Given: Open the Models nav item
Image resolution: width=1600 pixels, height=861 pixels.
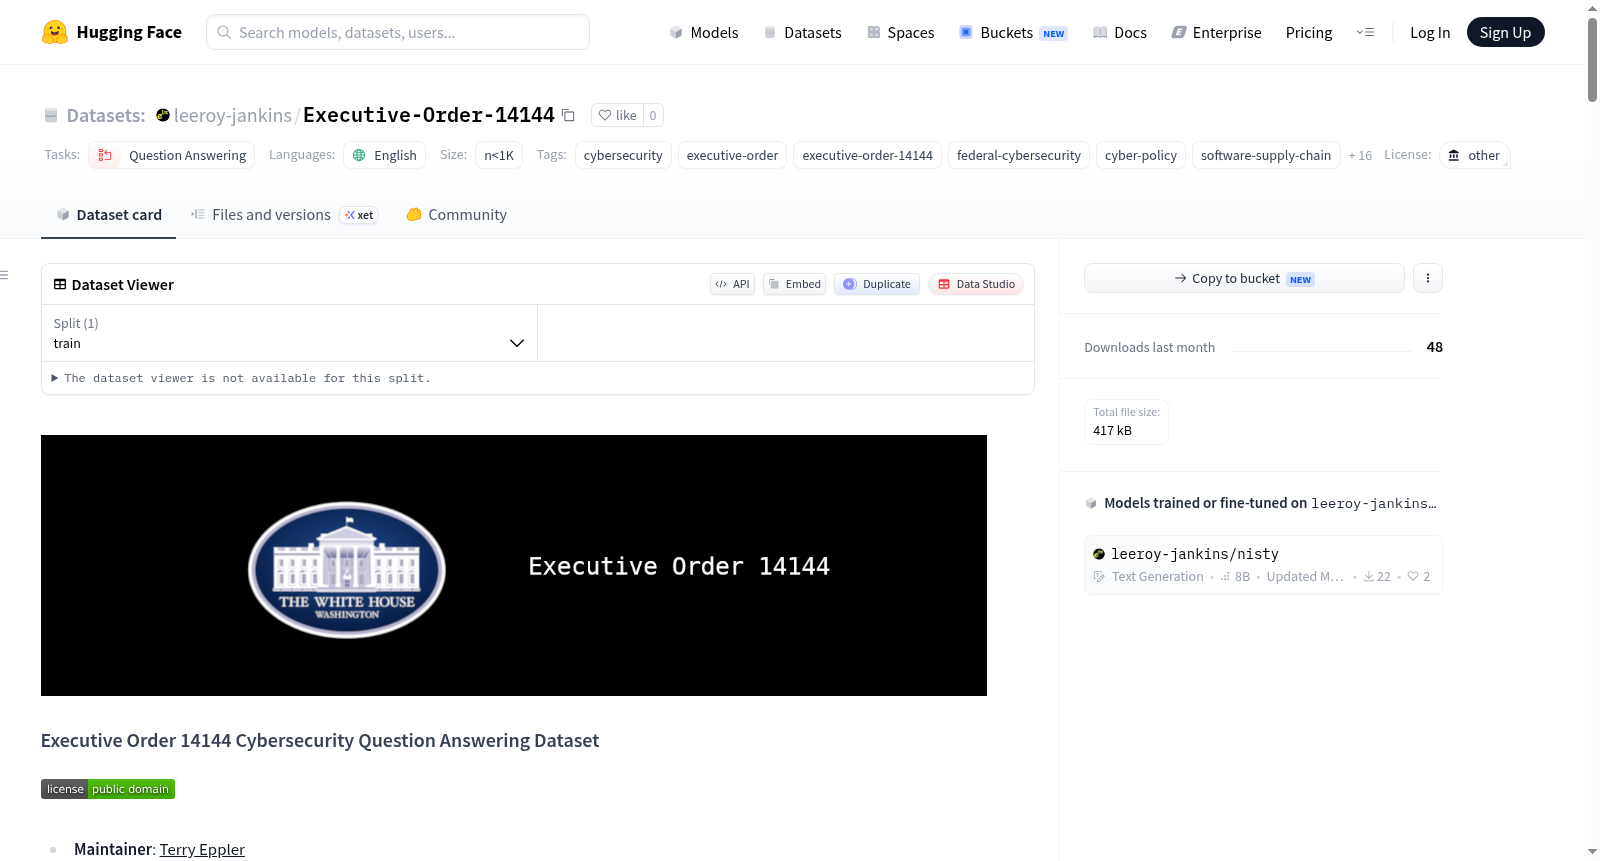Looking at the screenshot, I should [704, 32].
